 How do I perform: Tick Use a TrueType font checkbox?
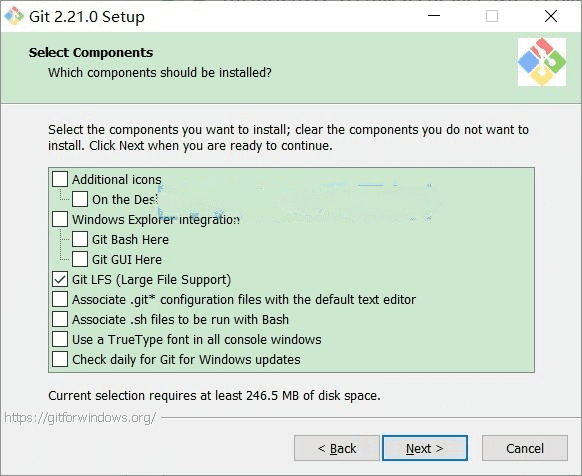tap(60, 339)
